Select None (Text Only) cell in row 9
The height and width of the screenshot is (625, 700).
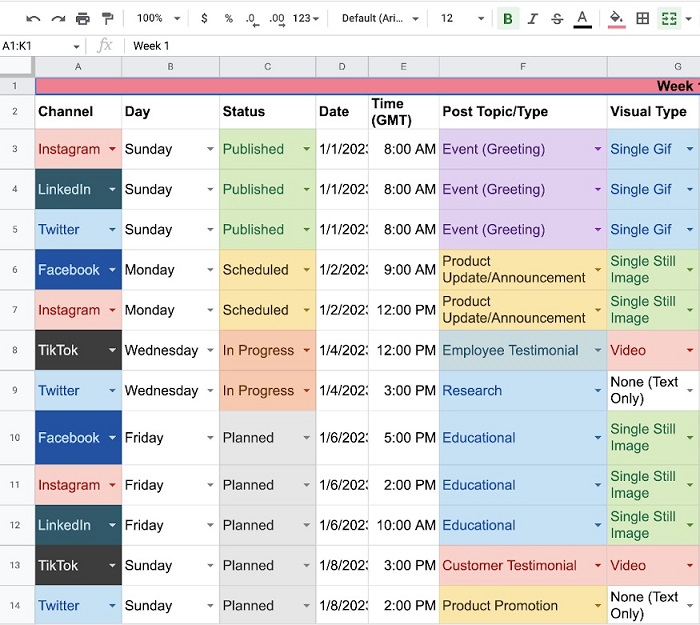point(654,390)
